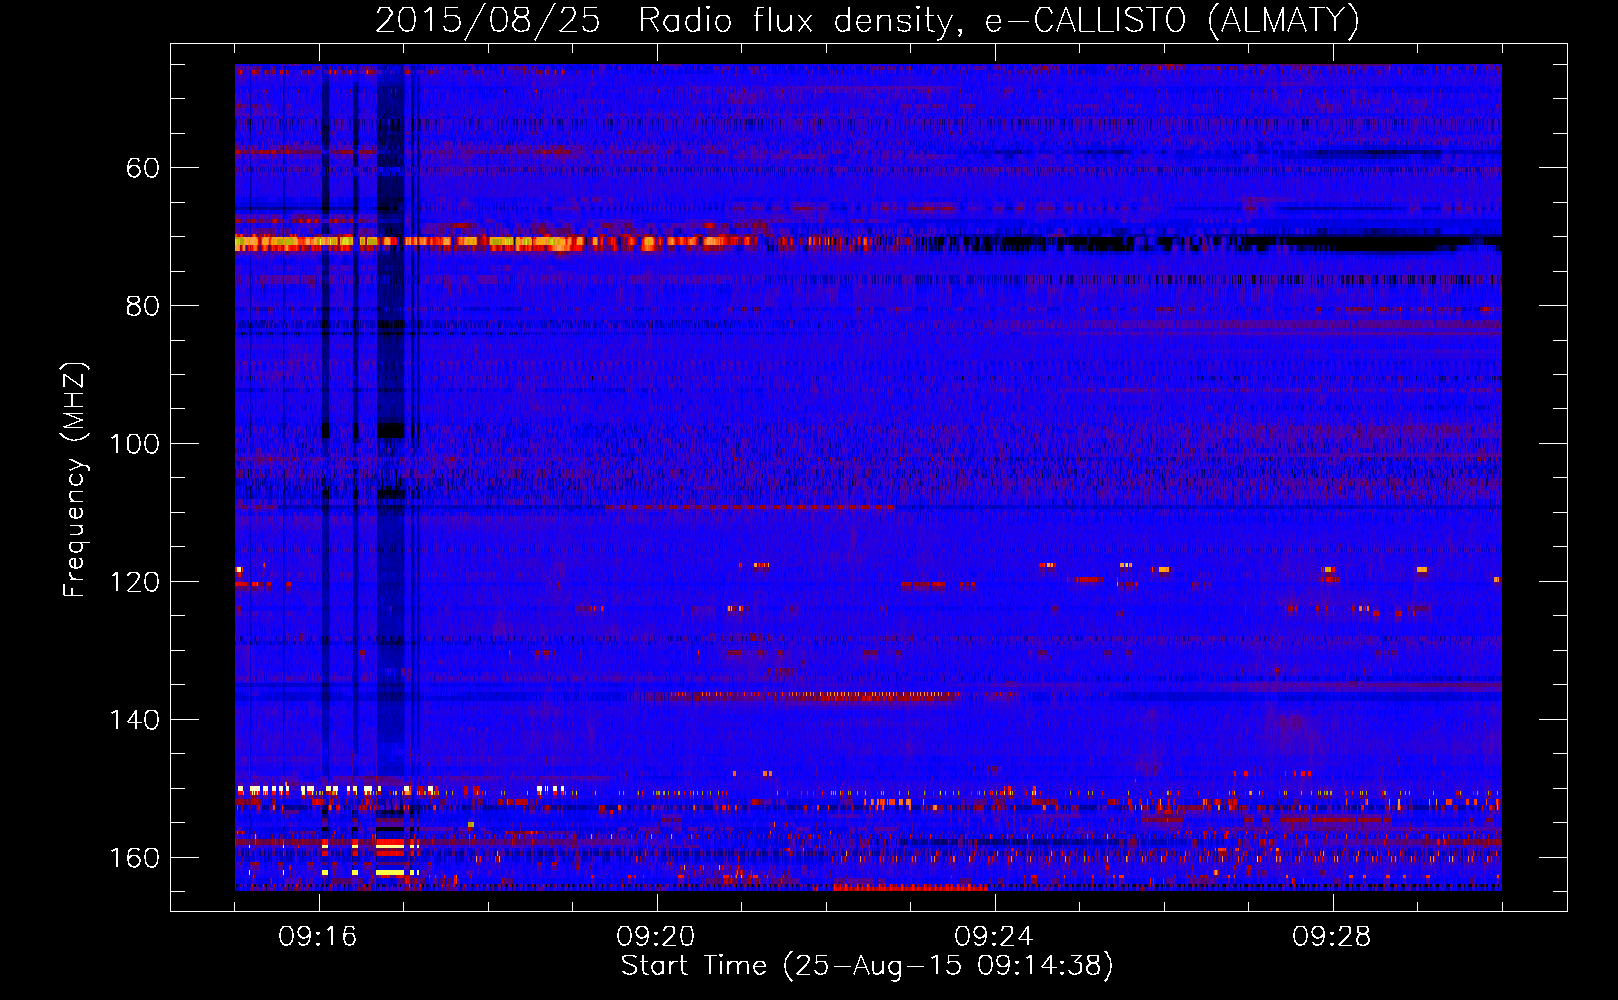Click the 09:16 time tick label

pos(318,937)
